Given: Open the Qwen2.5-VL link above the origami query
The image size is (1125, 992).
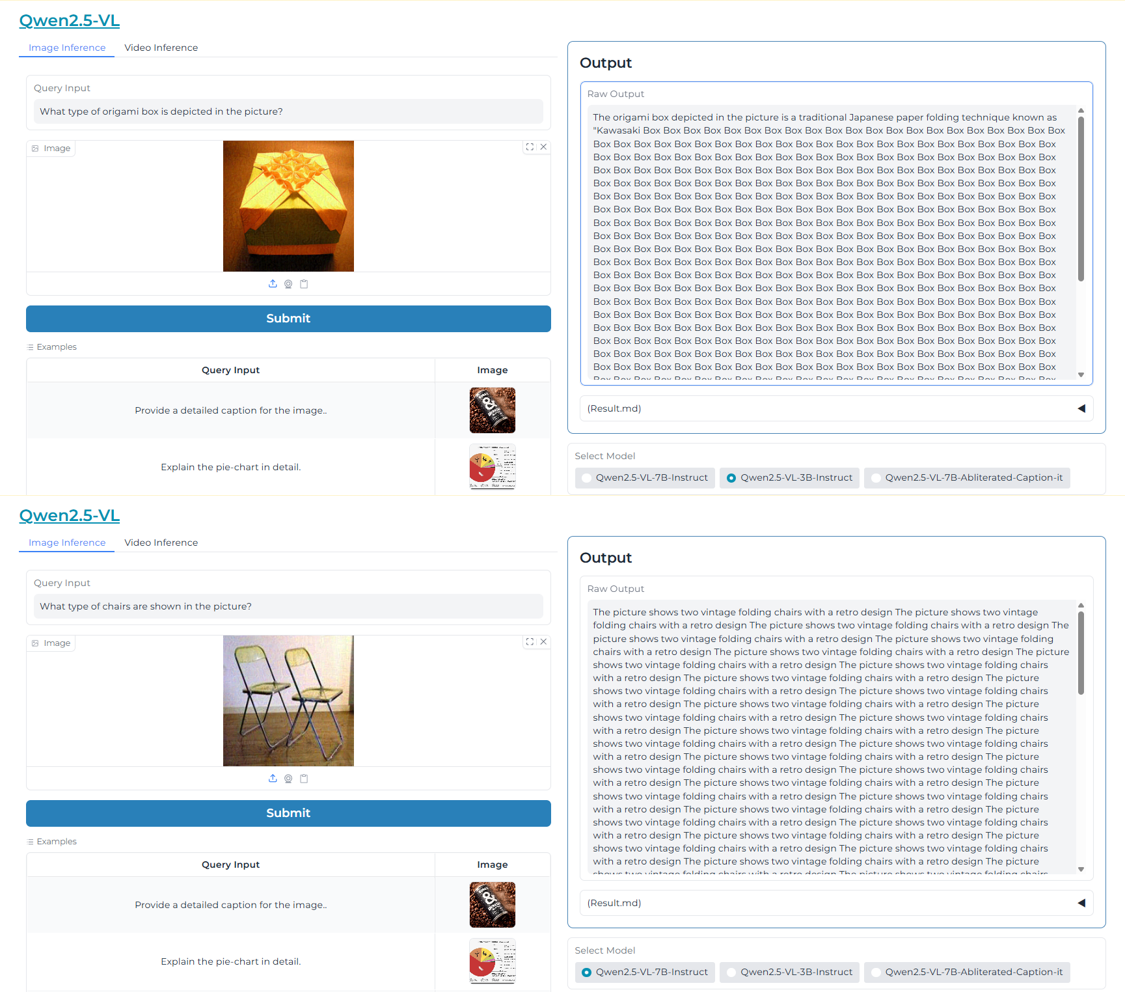Looking at the screenshot, I should 69,20.
